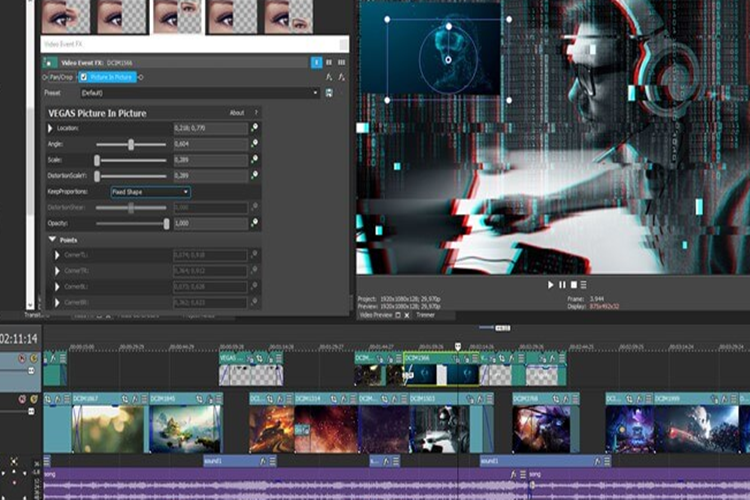
Task: Open the preview transport menu icon
Action: point(584,285)
